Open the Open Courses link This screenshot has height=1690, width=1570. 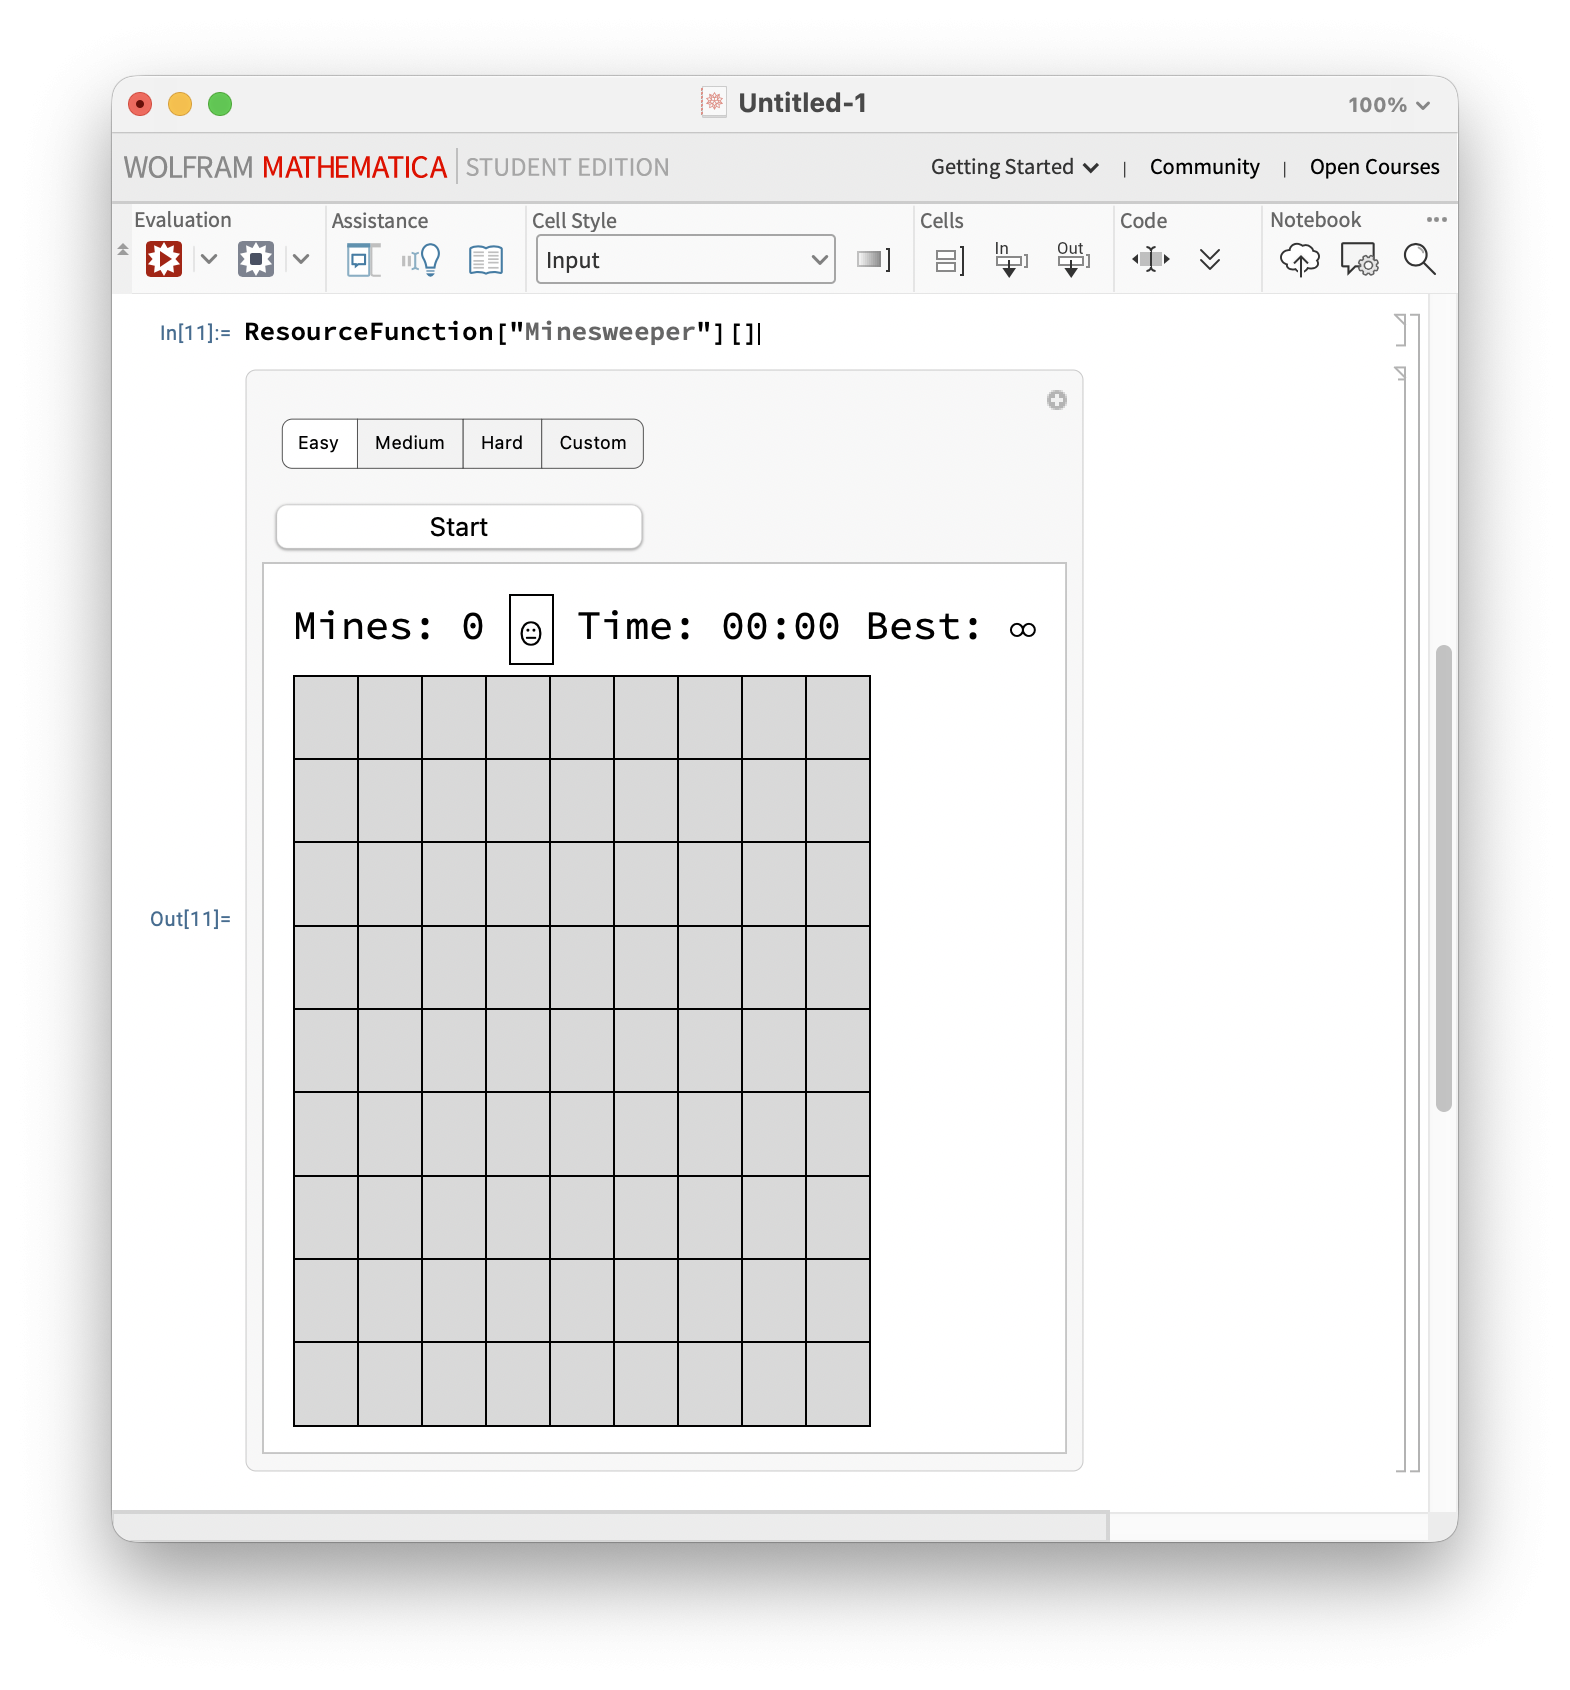tap(1374, 167)
